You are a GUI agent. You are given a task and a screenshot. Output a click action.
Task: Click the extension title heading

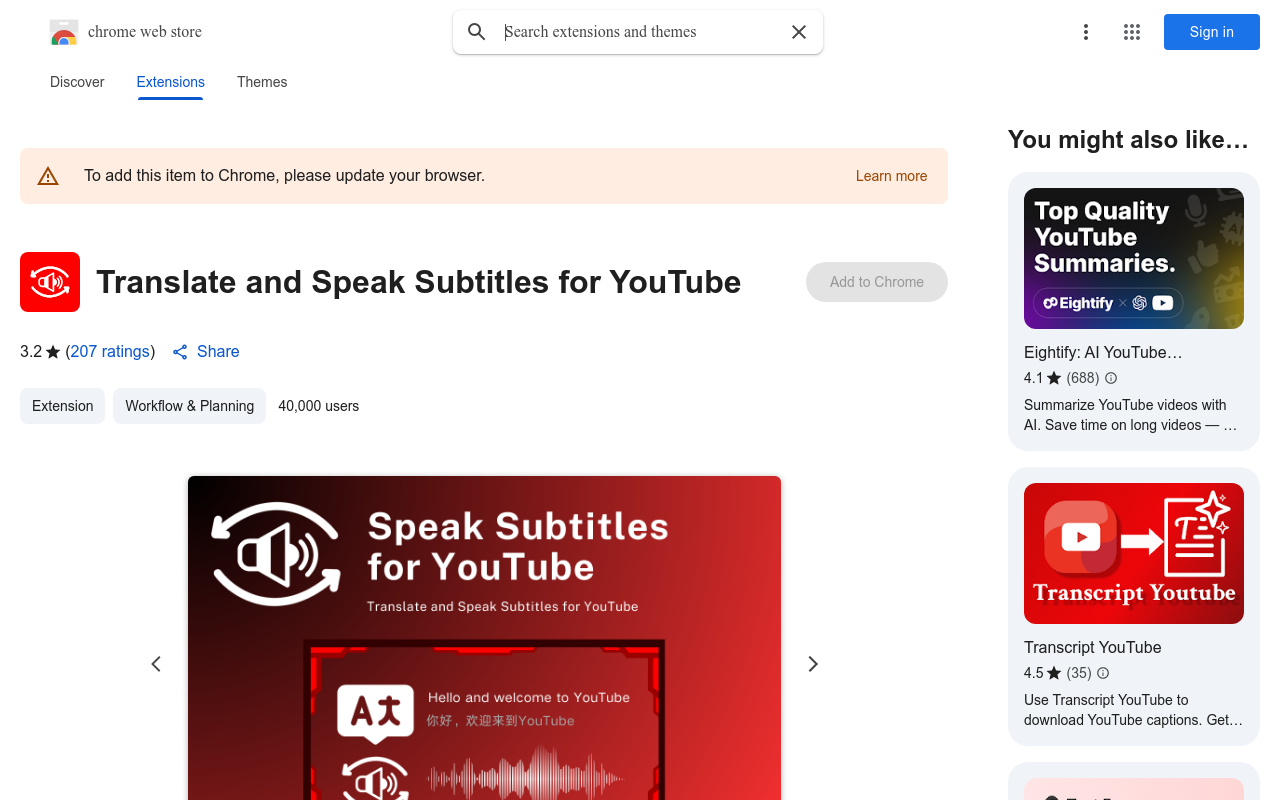pos(418,282)
